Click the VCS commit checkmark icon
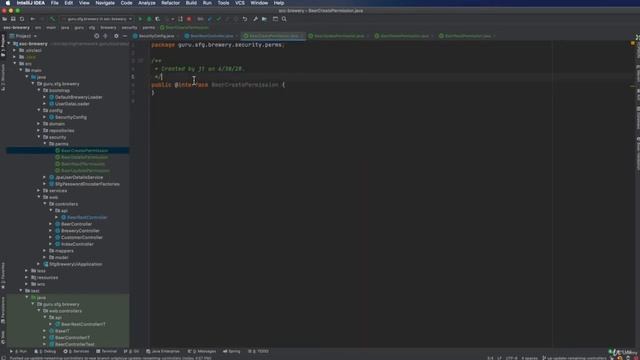The width and height of the screenshot is (640, 360). pos(218,19)
